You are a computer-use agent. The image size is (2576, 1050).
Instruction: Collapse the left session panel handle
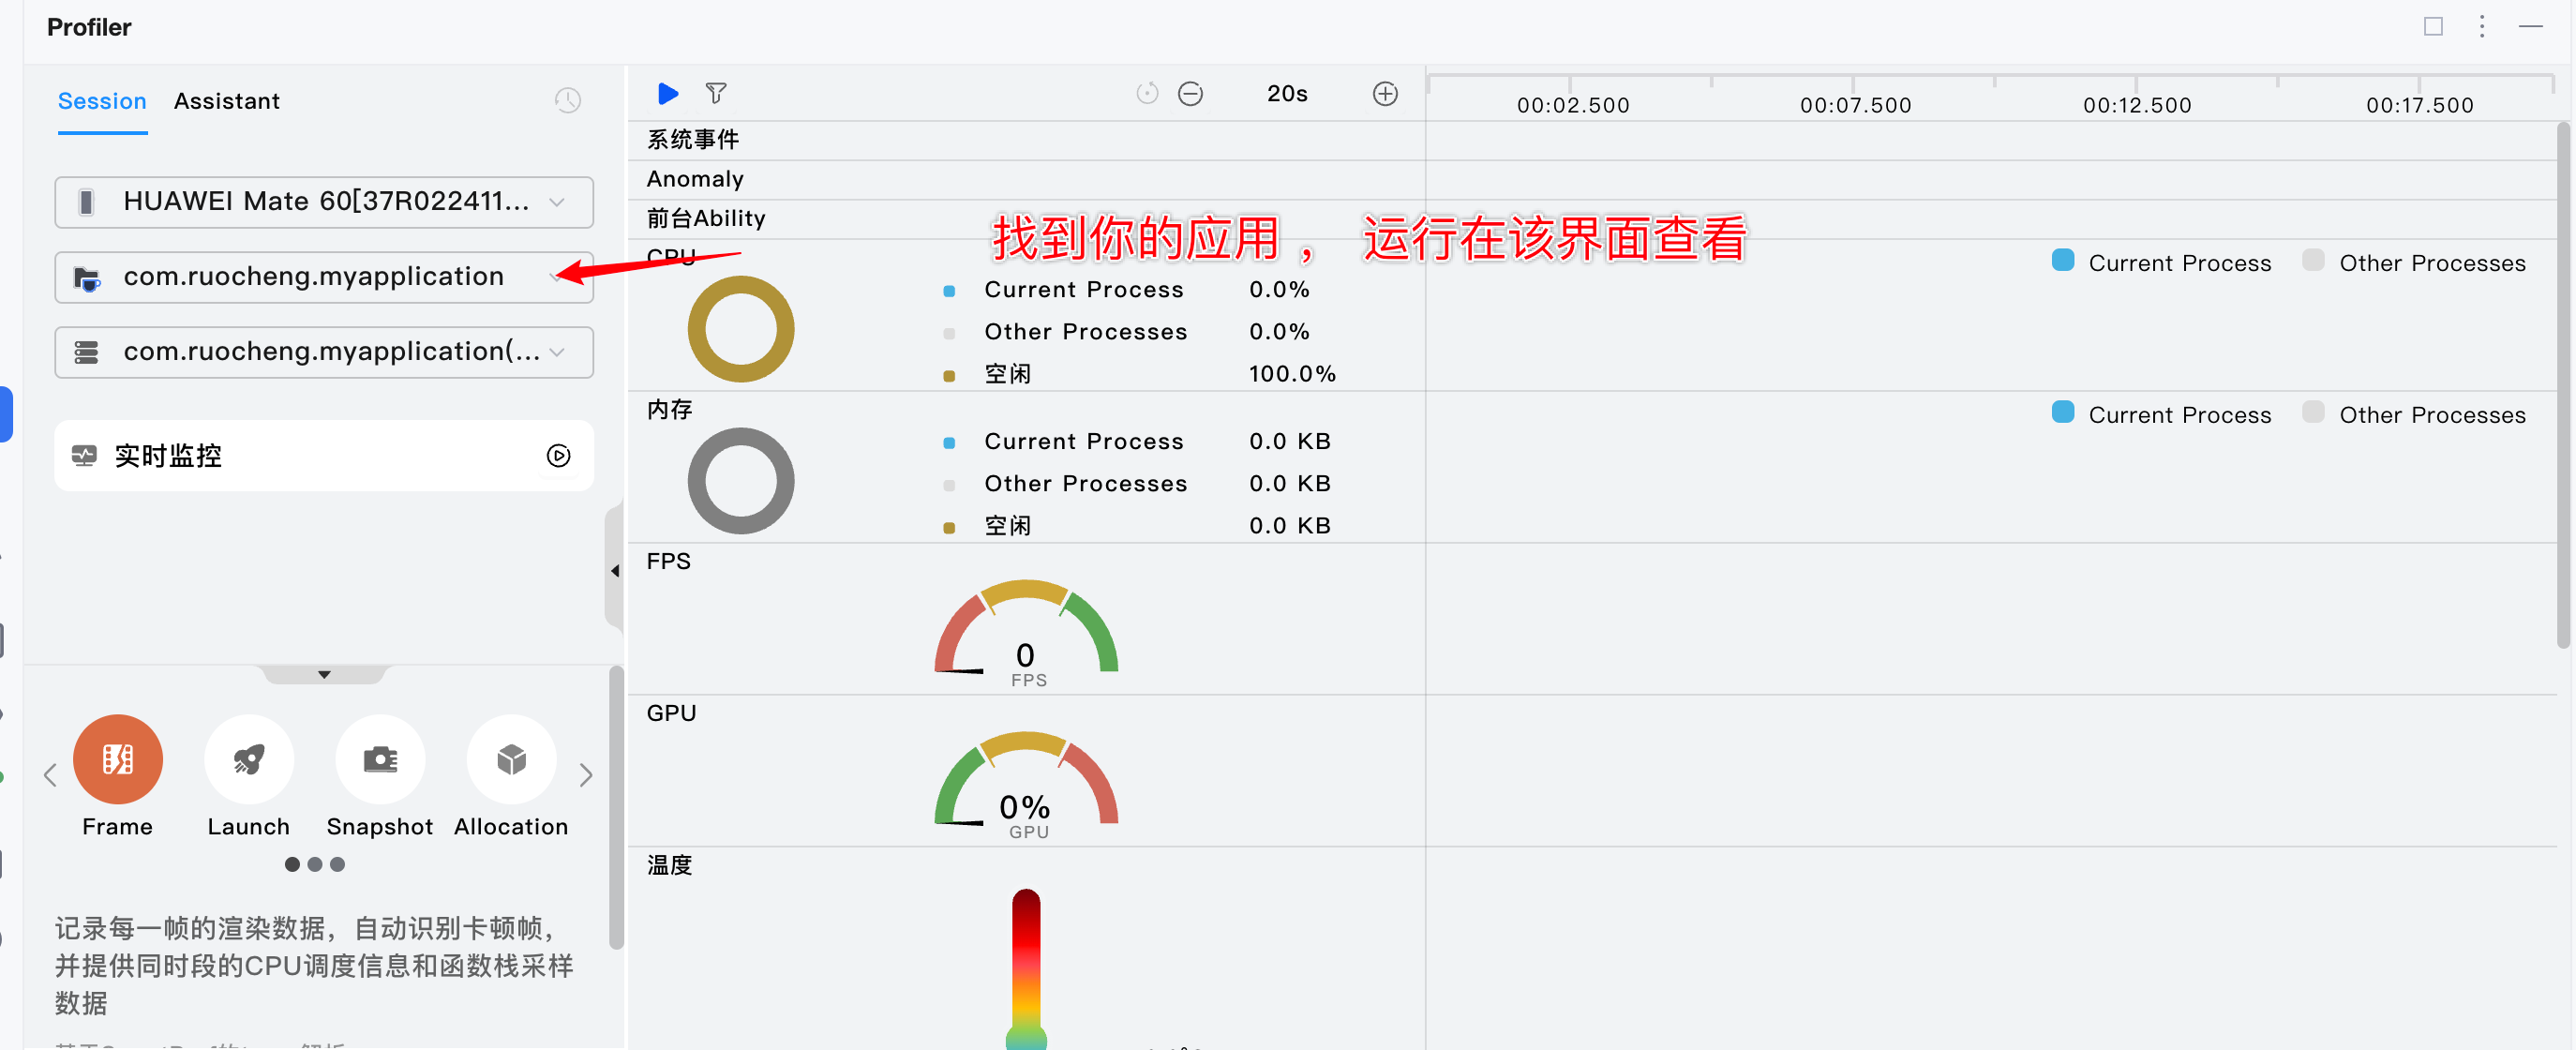click(615, 571)
